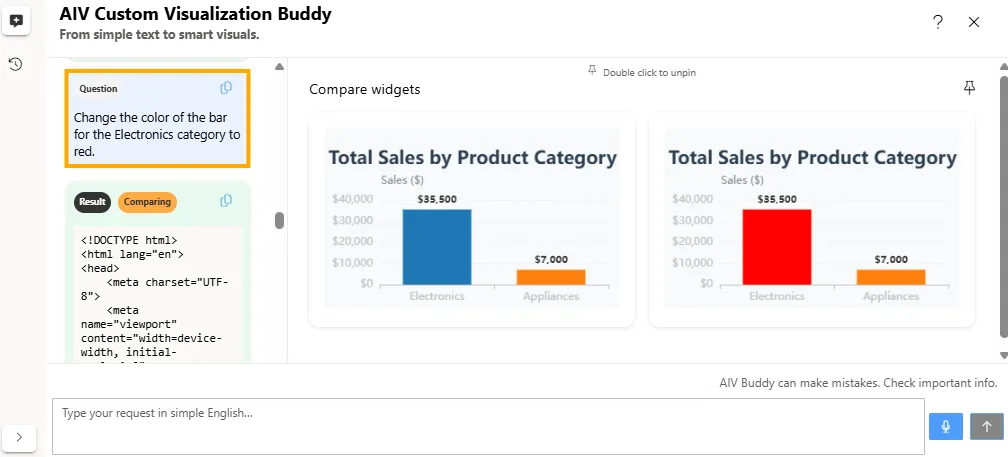Click the help question mark icon

[x=938, y=22]
